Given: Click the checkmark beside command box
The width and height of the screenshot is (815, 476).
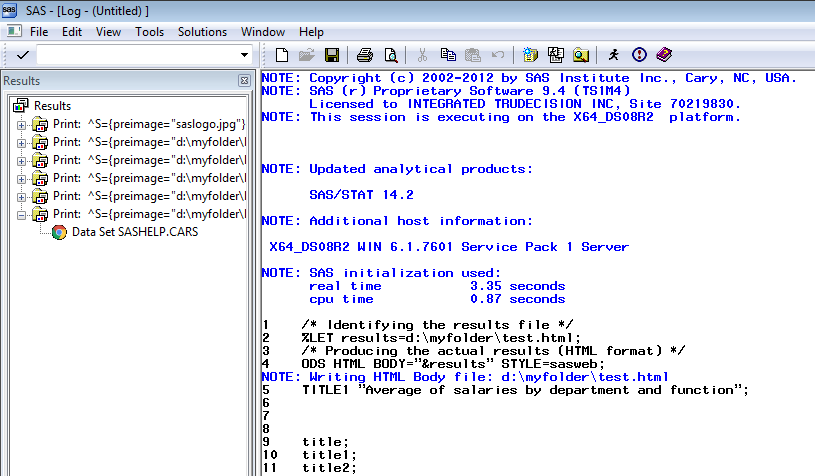Looking at the screenshot, I should [23, 55].
